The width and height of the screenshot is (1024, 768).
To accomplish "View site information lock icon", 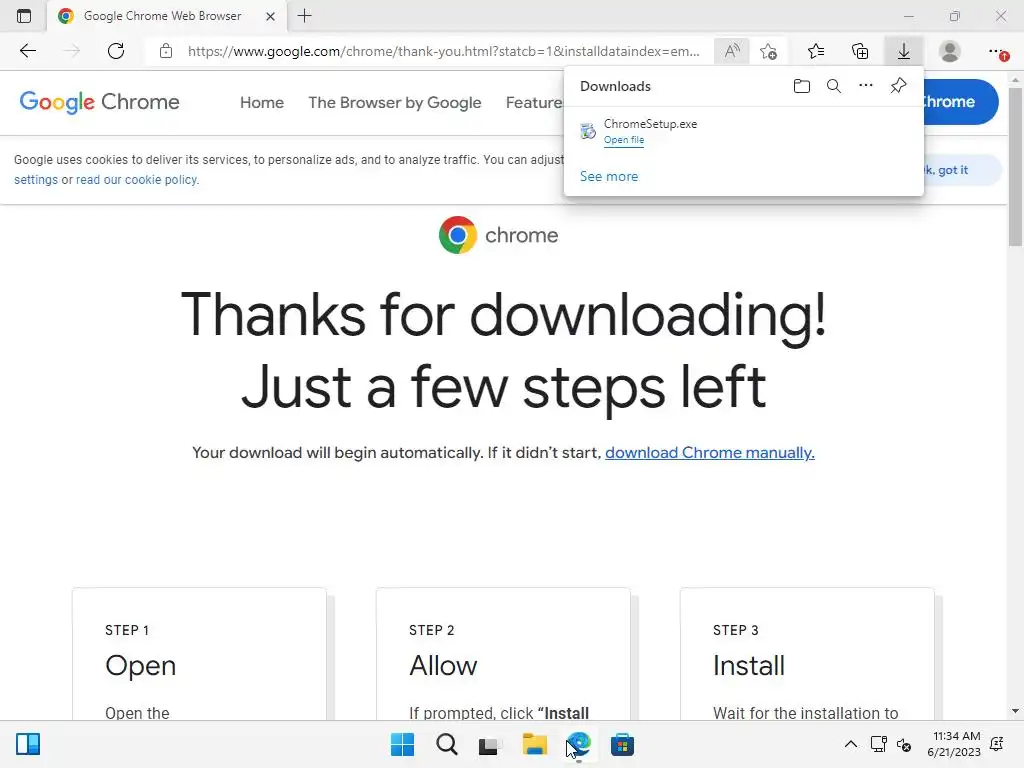I will point(166,51).
